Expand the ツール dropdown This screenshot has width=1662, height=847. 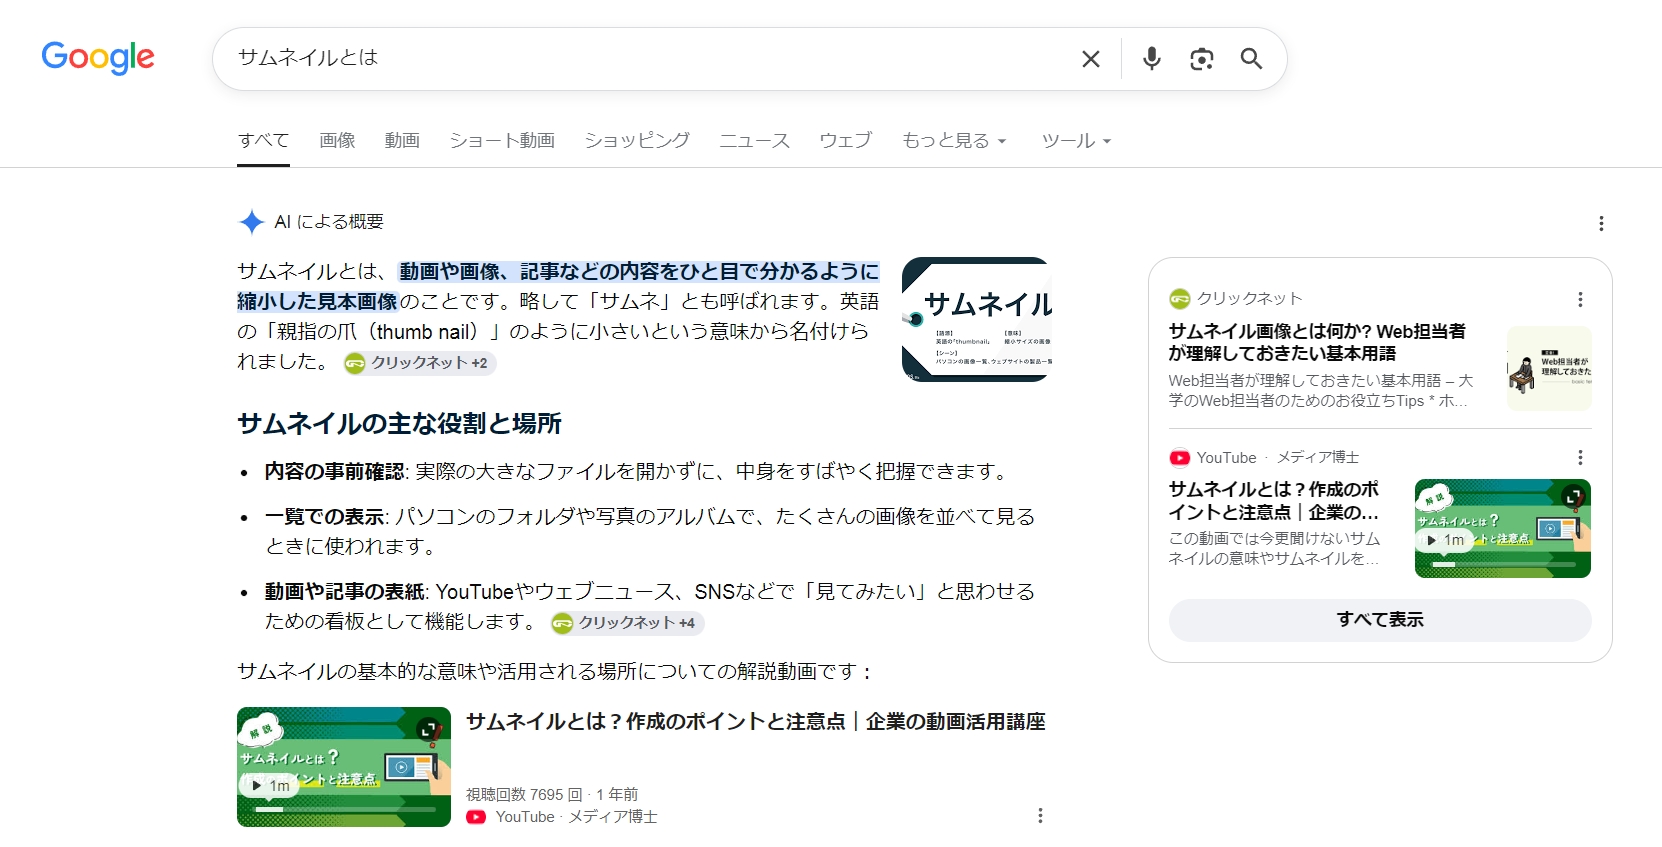point(1076,141)
